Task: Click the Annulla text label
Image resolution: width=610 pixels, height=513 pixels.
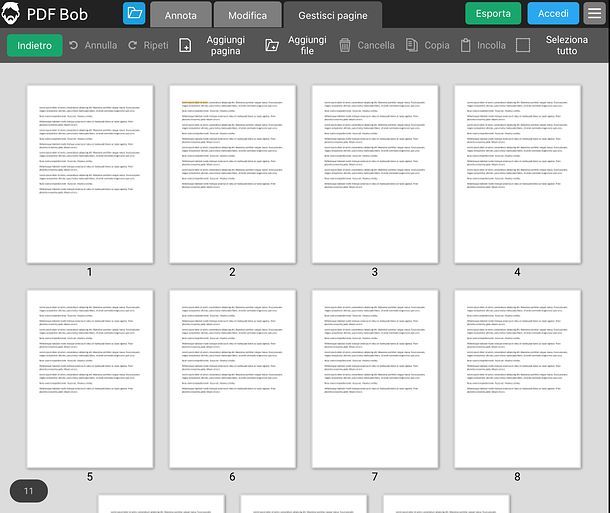Action: click(101, 45)
